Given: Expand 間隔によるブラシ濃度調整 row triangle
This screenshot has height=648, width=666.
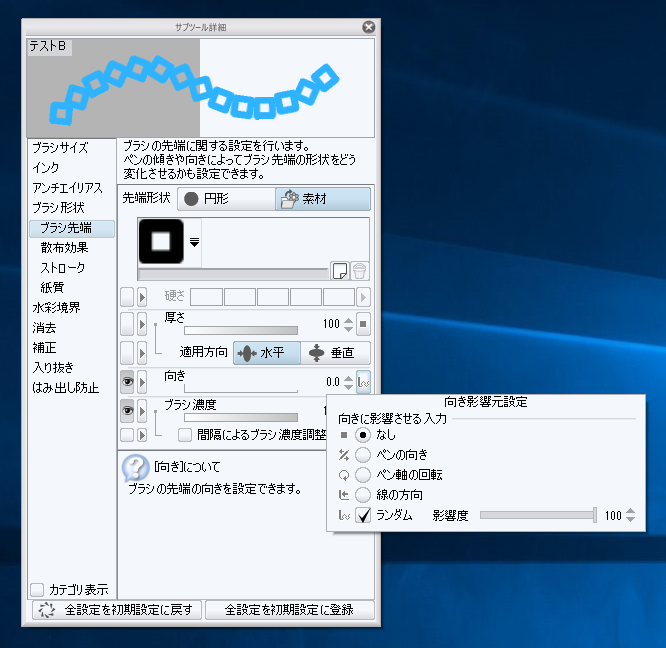Looking at the screenshot, I should 142,435.
